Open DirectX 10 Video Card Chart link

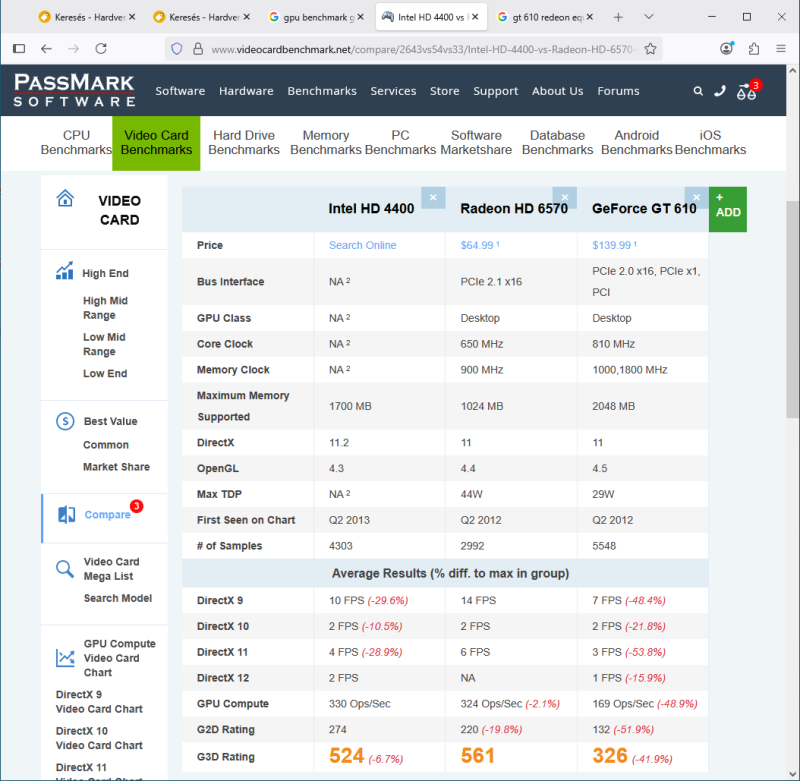pos(99,738)
